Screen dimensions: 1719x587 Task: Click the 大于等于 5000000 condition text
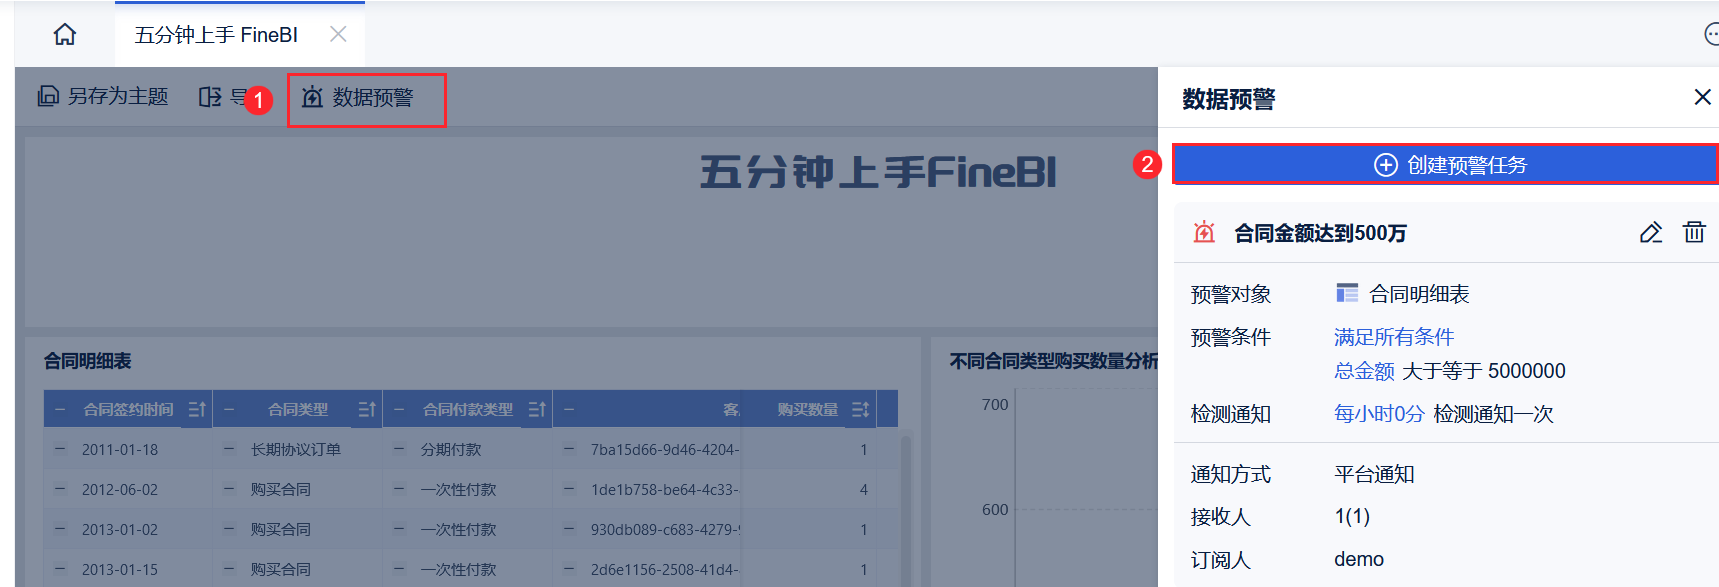[x=1484, y=371]
